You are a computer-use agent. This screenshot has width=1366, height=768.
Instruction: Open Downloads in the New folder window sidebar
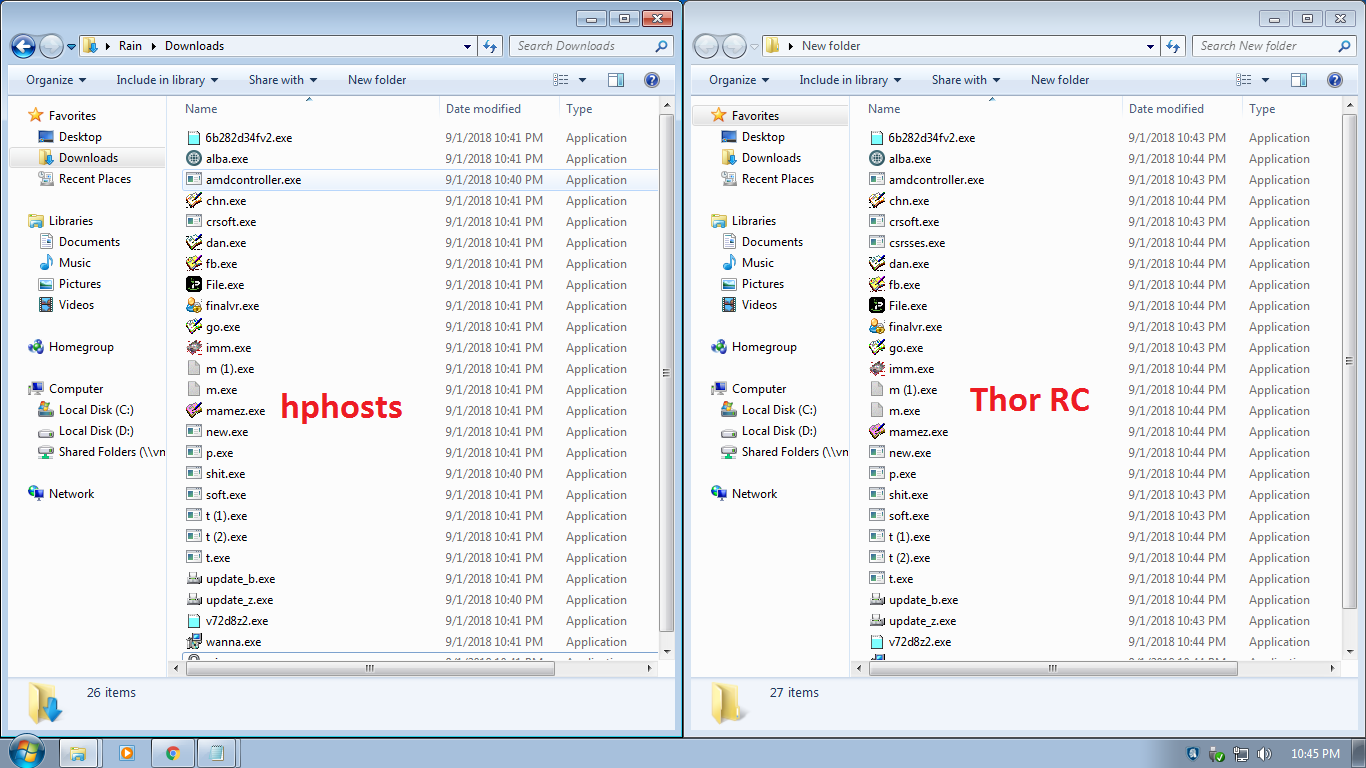(x=771, y=158)
